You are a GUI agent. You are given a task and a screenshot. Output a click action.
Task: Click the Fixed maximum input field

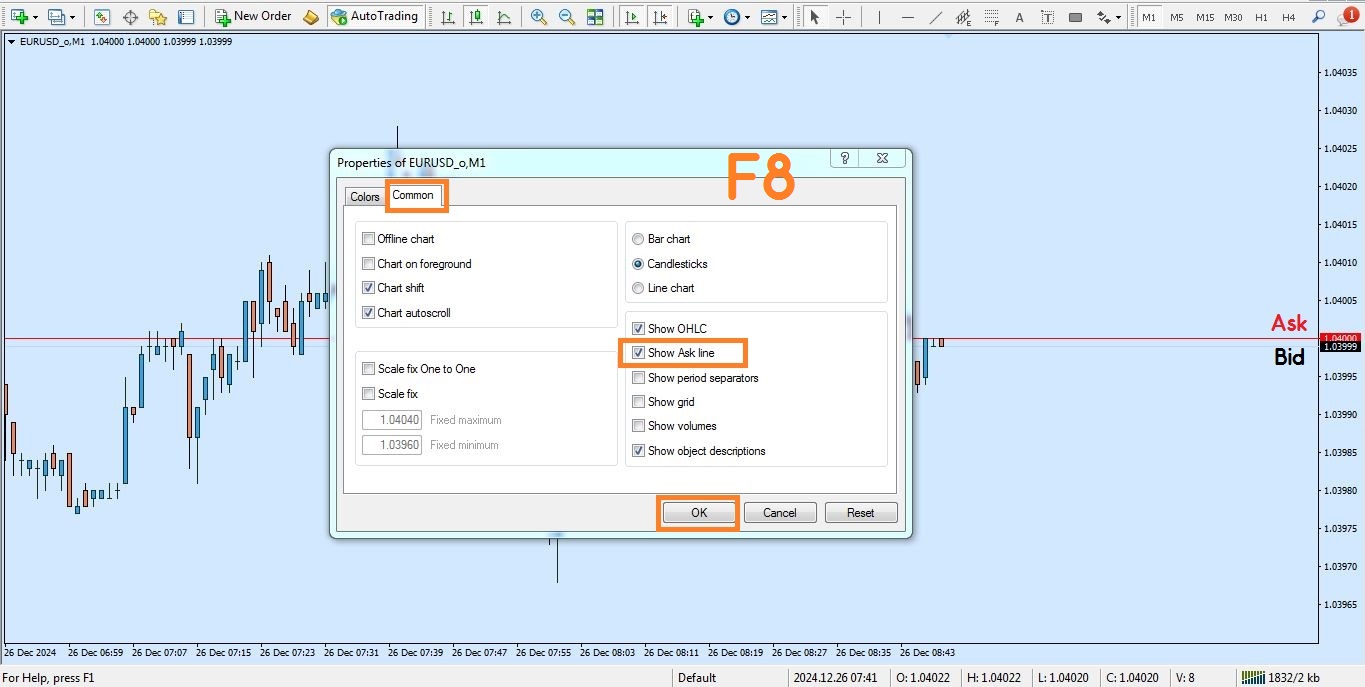point(392,420)
